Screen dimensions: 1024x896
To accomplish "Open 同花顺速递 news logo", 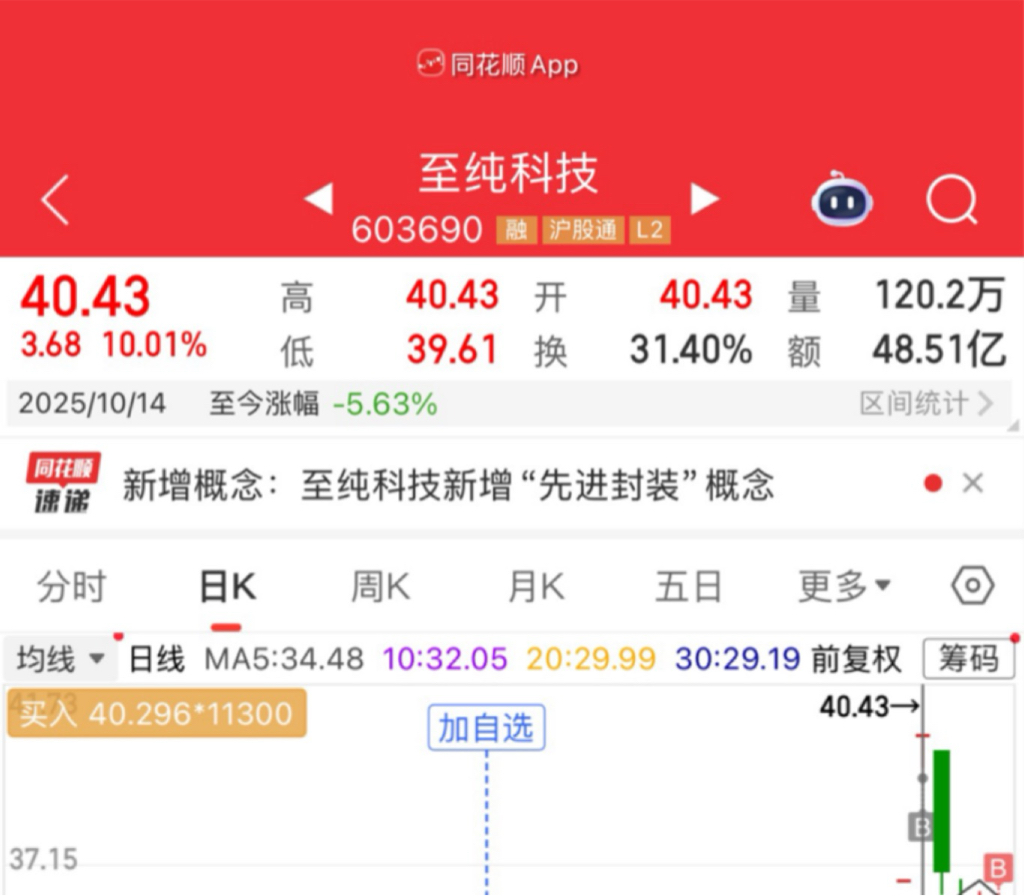I will coord(63,483).
